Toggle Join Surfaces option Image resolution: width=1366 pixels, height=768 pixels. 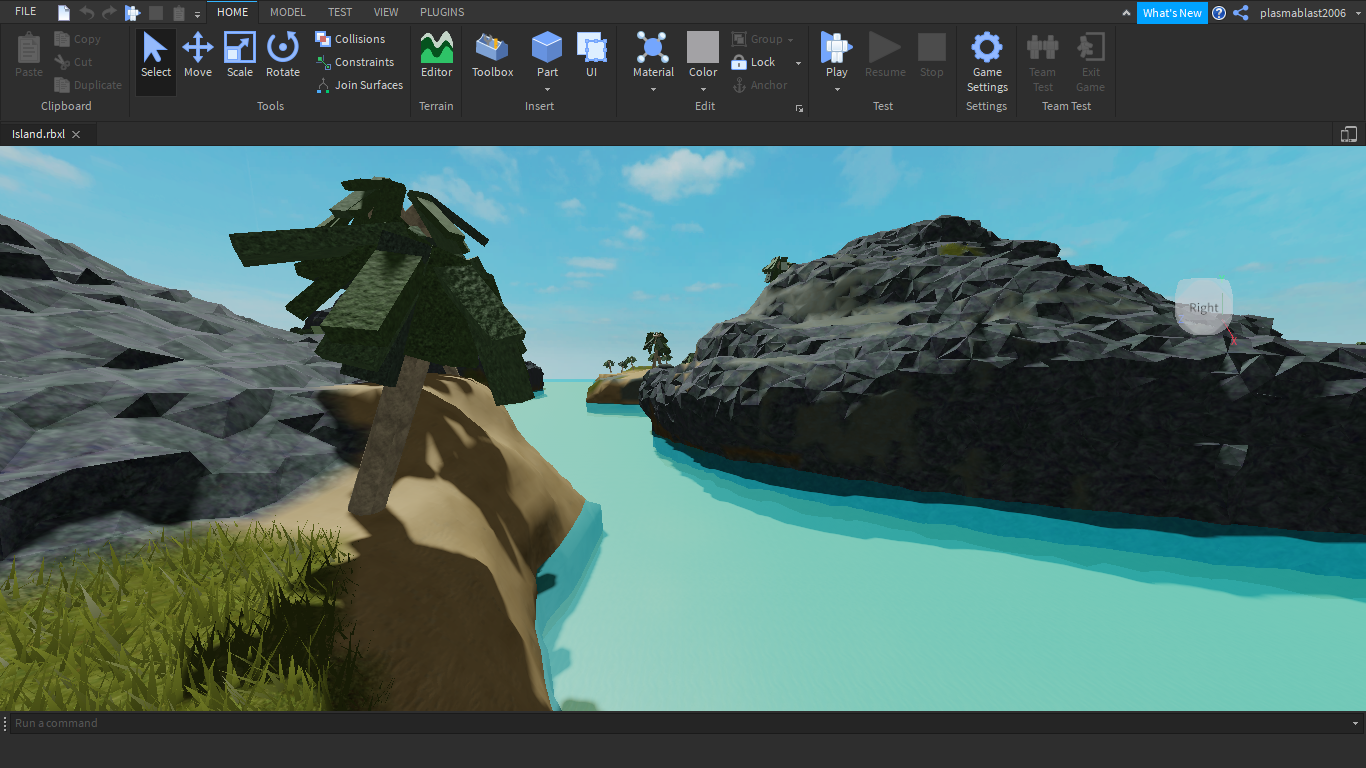(360, 85)
